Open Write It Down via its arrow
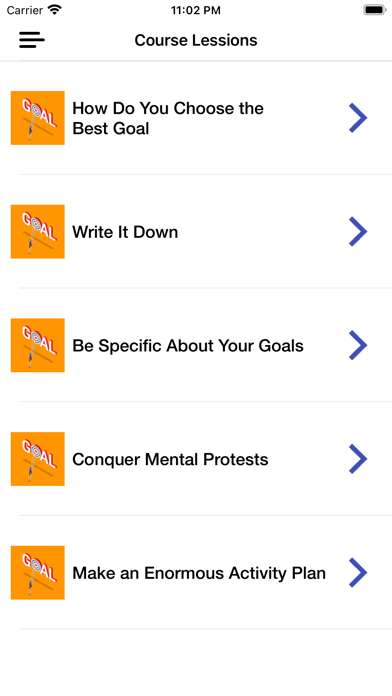The image size is (392, 696). (x=358, y=232)
